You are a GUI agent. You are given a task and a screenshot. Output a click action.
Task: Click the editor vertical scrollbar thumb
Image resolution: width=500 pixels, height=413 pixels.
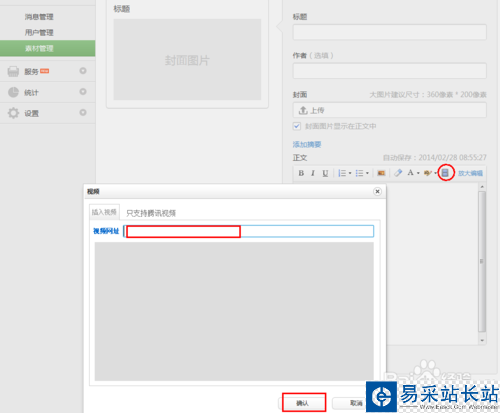[482, 261]
